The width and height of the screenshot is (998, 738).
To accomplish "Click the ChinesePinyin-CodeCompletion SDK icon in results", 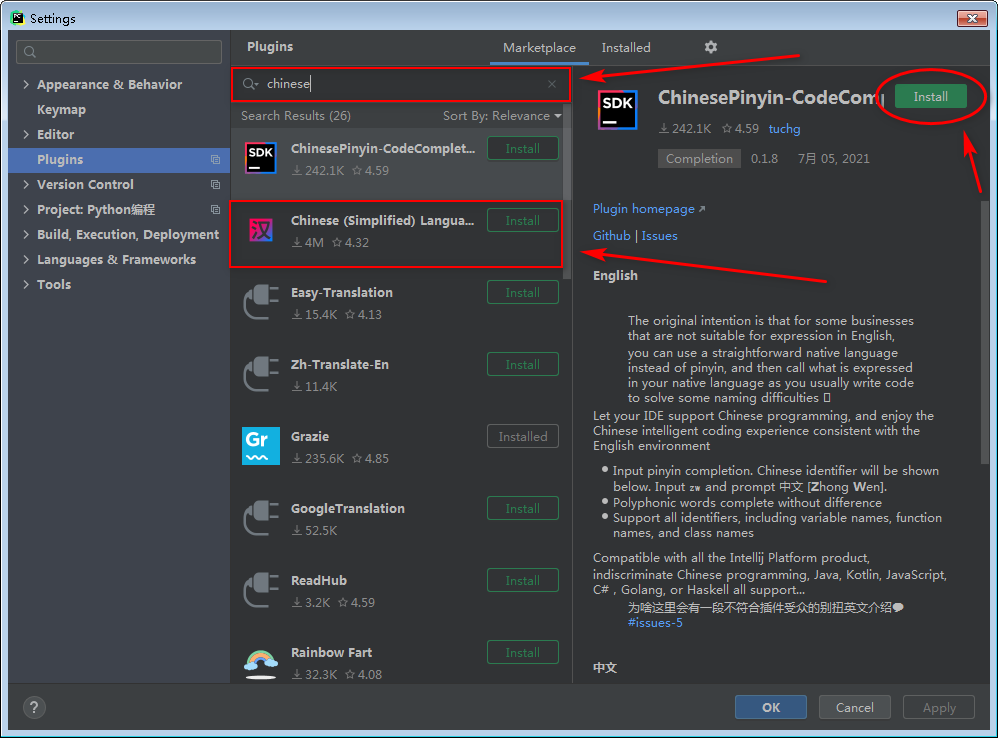I will click(261, 158).
